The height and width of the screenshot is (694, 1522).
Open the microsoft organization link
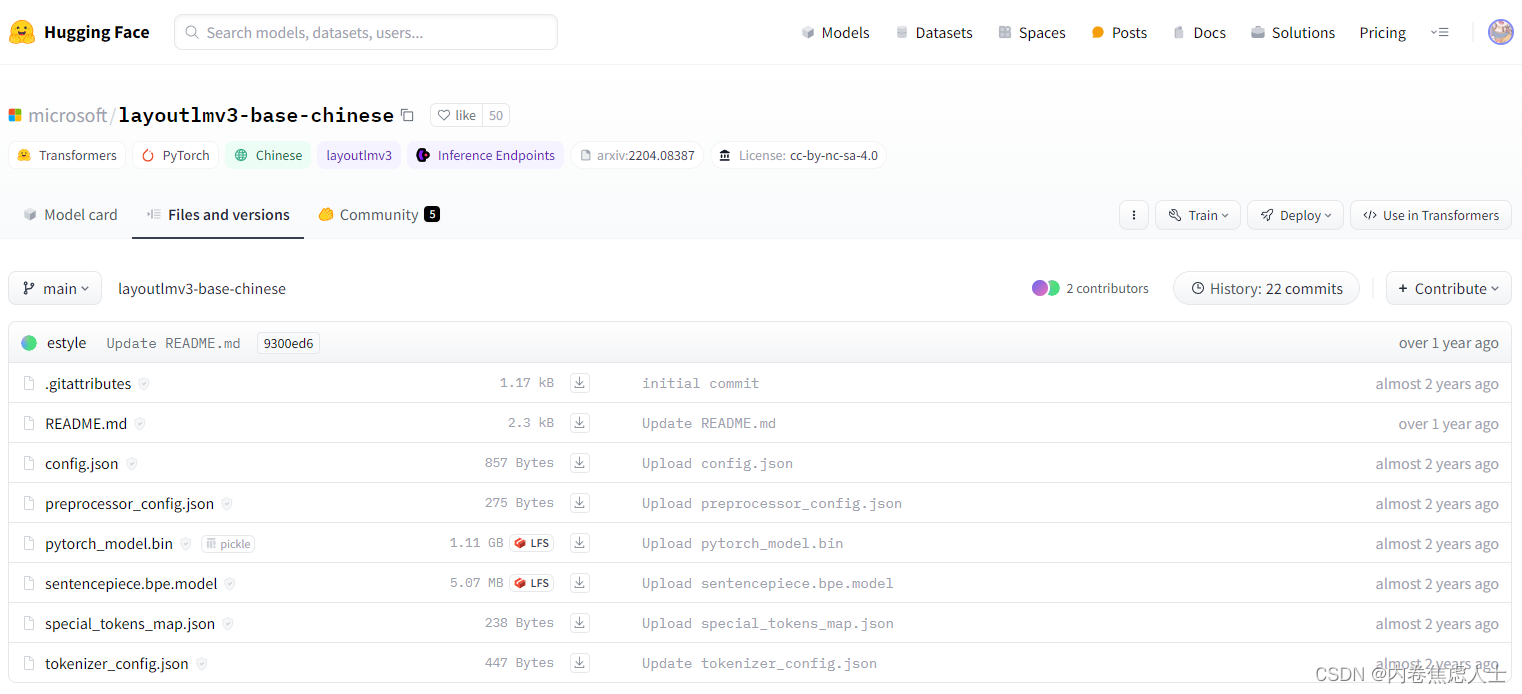point(67,116)
